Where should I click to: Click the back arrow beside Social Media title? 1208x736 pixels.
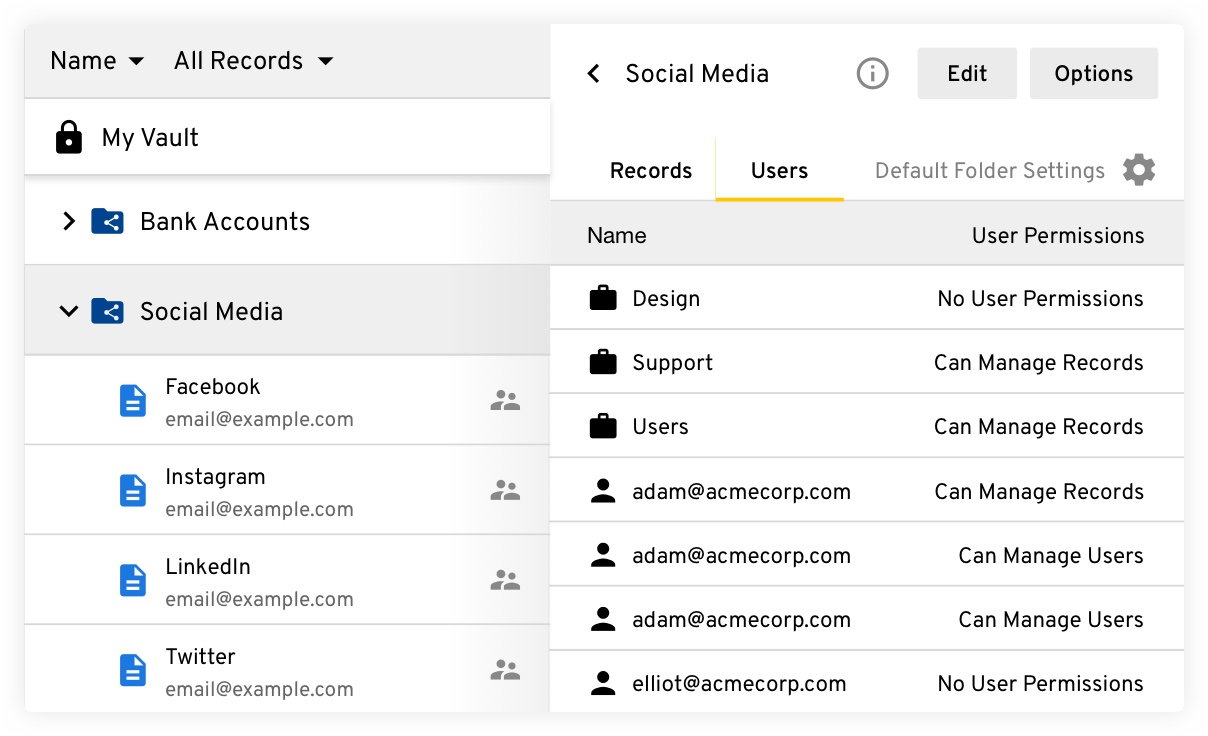coord(594,73)
